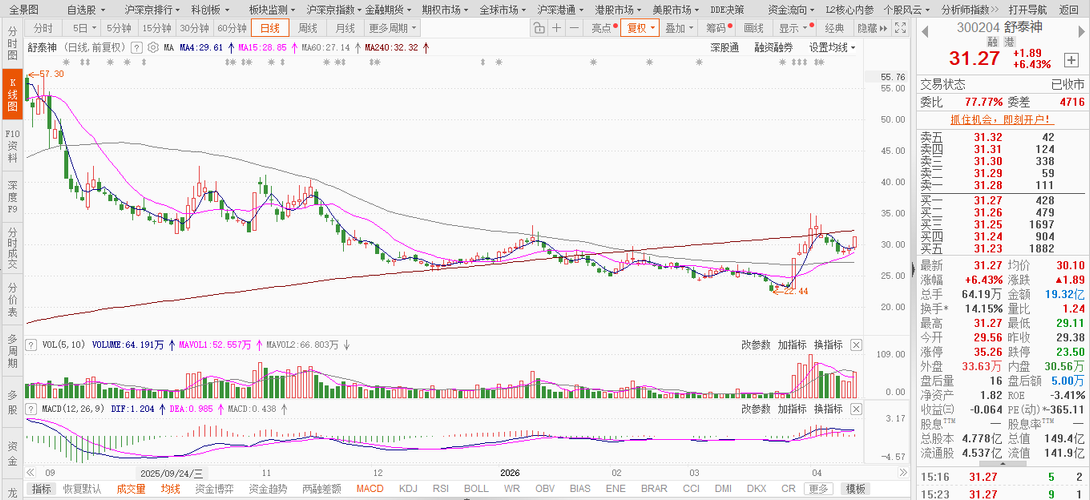
Task: Close the MACD indicator panel
Action: coord(856,409)
